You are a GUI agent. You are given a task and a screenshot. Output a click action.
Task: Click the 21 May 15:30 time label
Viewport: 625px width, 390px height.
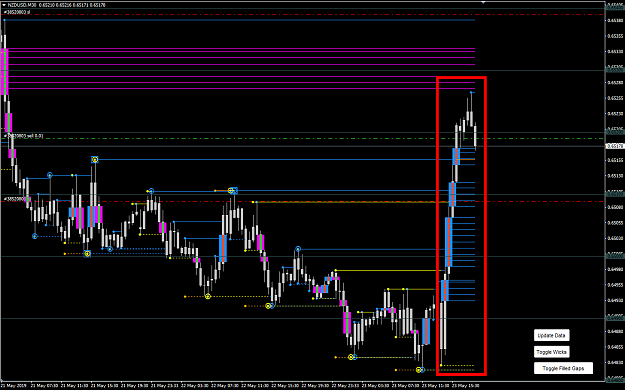point(104,386)
